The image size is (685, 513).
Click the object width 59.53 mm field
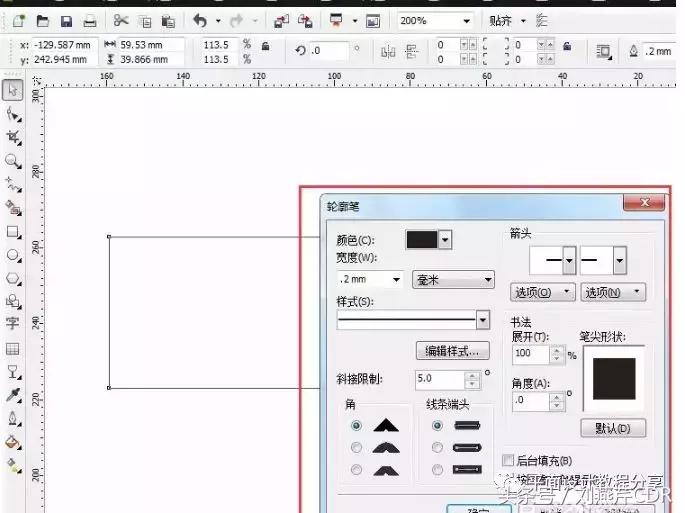[151, 45]
